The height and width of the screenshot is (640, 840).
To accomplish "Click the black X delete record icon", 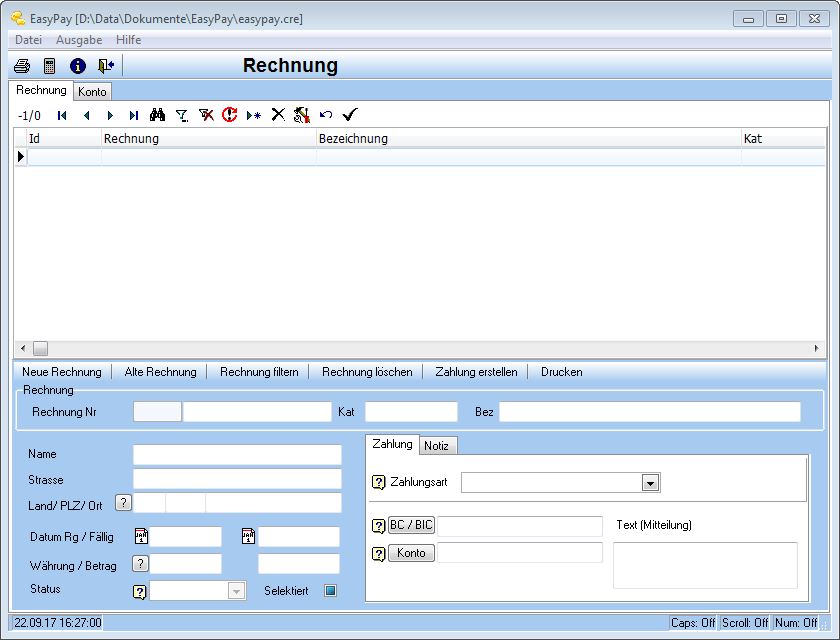I will (x=278, y=115).
